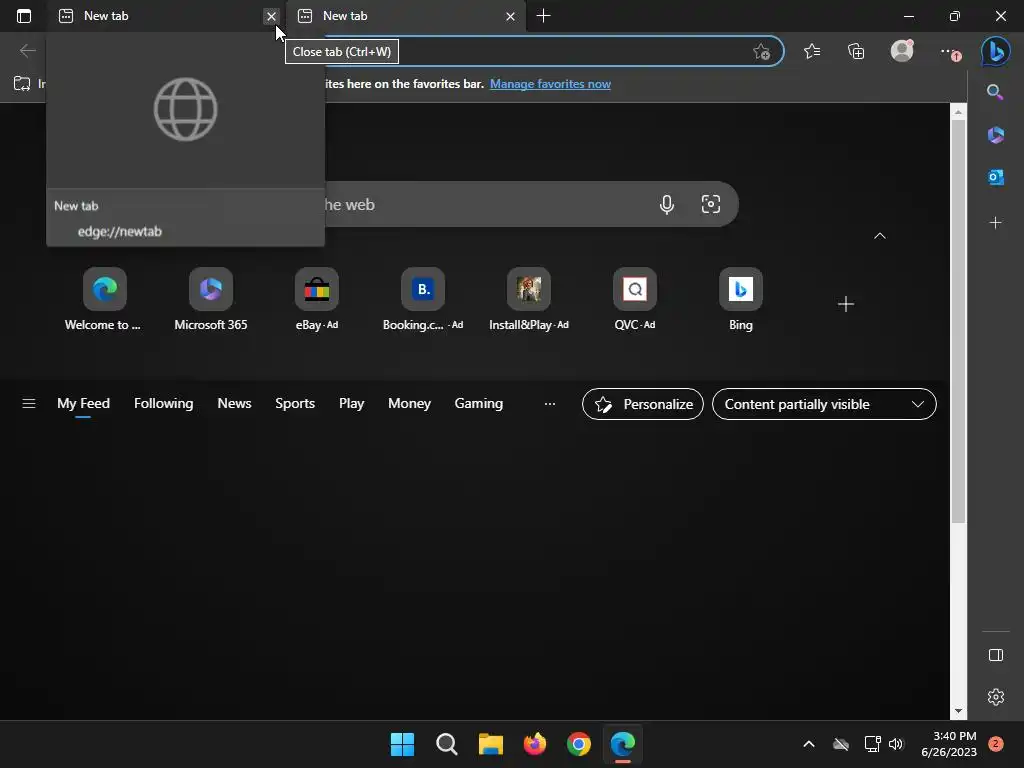Open the feed hamburger menu

[29, 404]
